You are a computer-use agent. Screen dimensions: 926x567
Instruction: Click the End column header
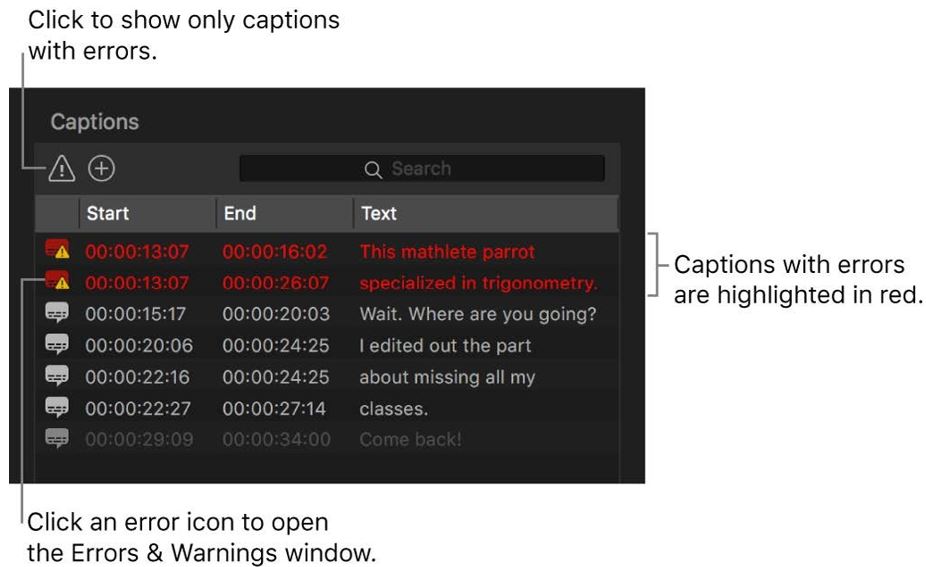pyautogui.click(x=240, y=213)
